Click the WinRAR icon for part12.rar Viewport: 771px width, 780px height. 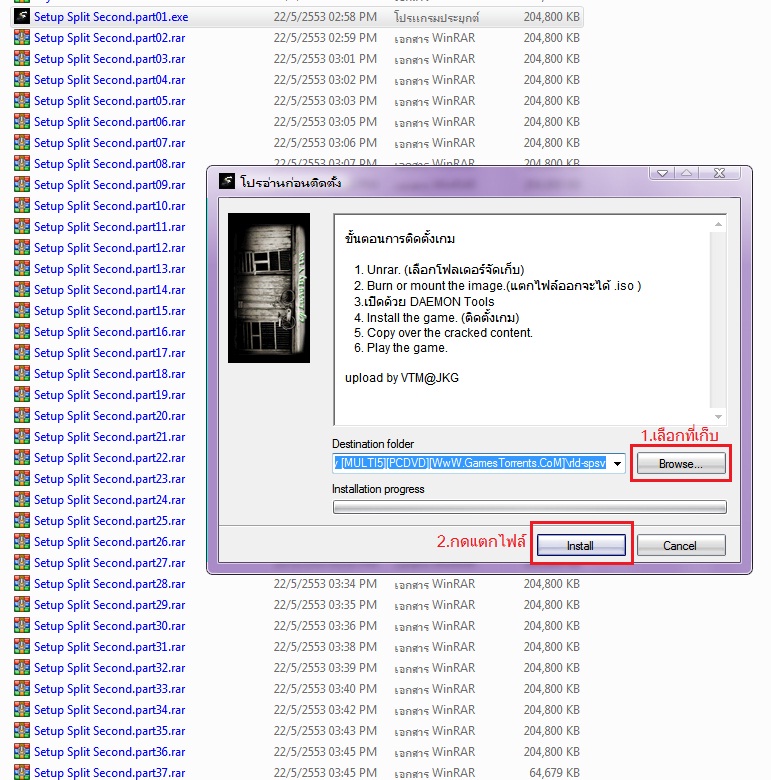21,247
